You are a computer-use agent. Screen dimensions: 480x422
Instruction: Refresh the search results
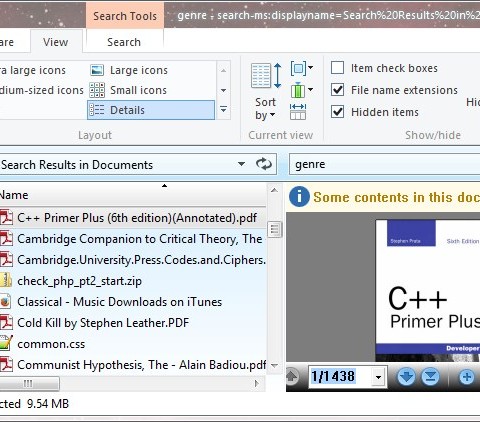coord(264,164)
